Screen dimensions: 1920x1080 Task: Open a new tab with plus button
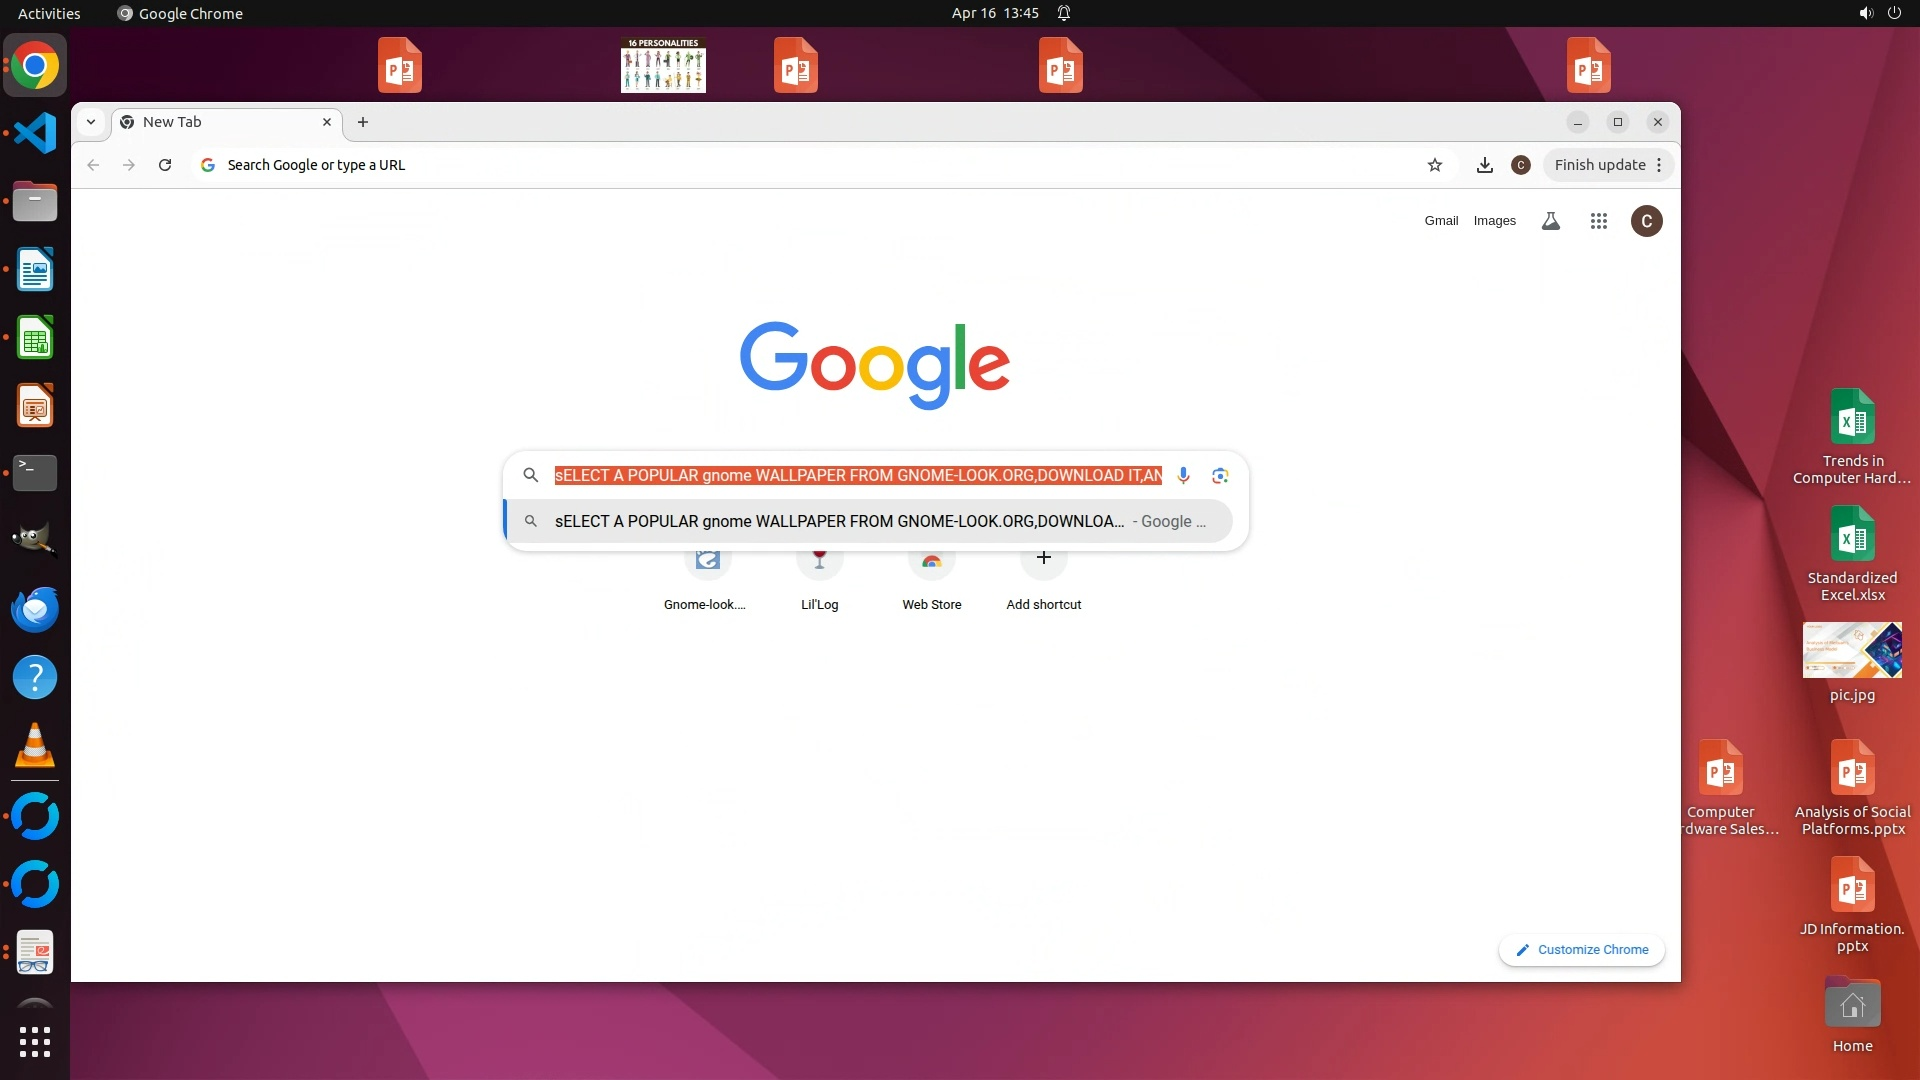pyautogui.click(x=363, y=122)
